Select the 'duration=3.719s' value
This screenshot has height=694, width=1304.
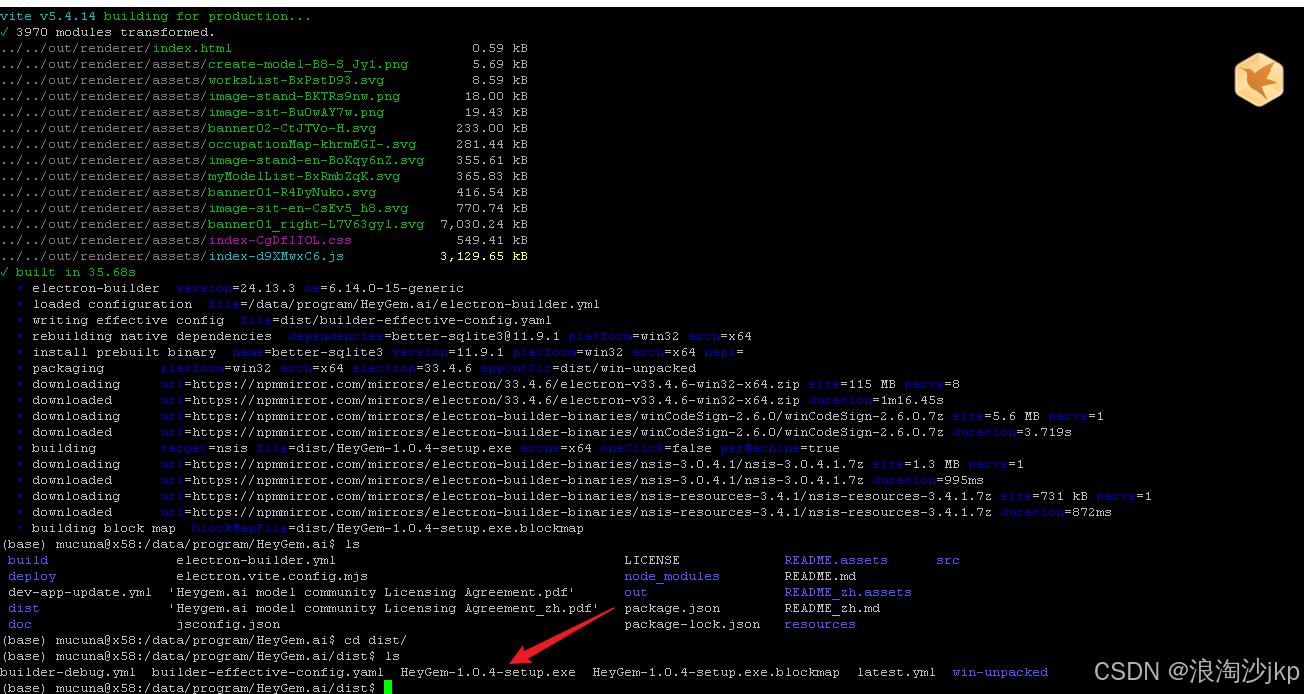pos(1012,432)
